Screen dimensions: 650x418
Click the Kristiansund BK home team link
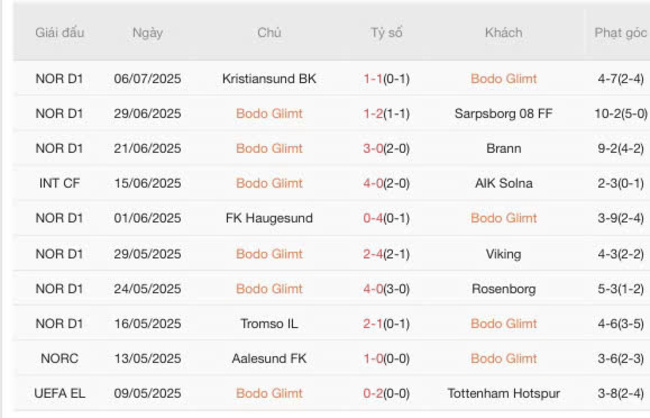point(269,79)
